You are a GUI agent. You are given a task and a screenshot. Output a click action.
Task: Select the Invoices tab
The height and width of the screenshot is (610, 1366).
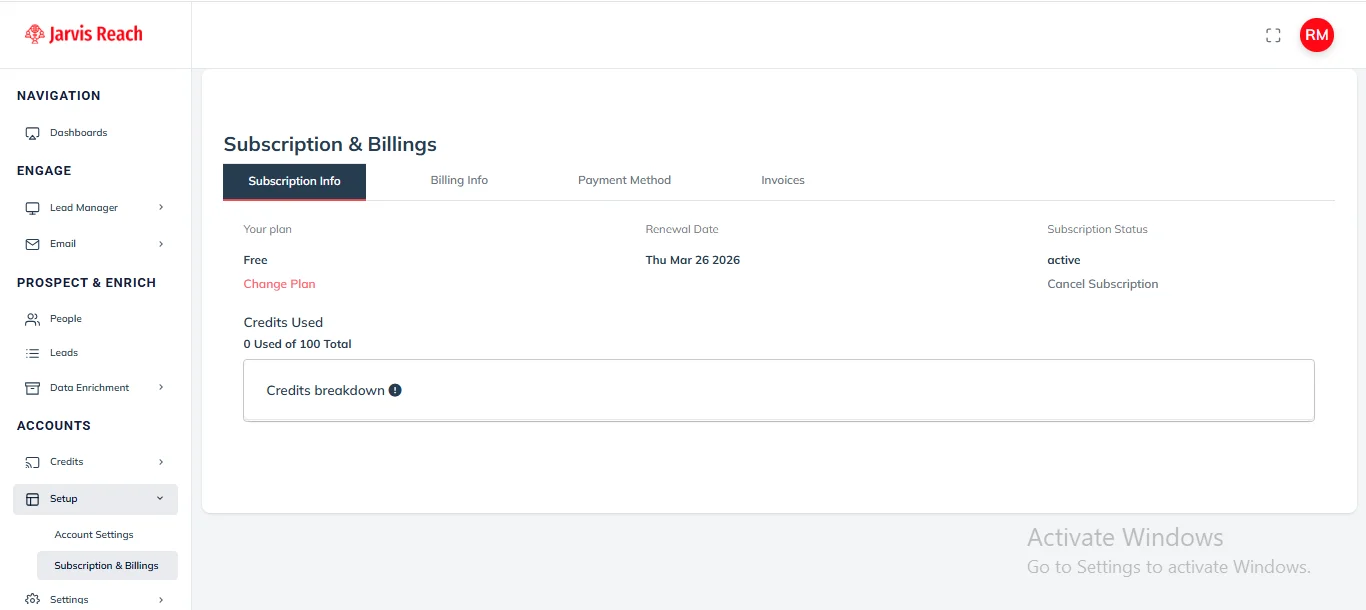pos(782,181)
